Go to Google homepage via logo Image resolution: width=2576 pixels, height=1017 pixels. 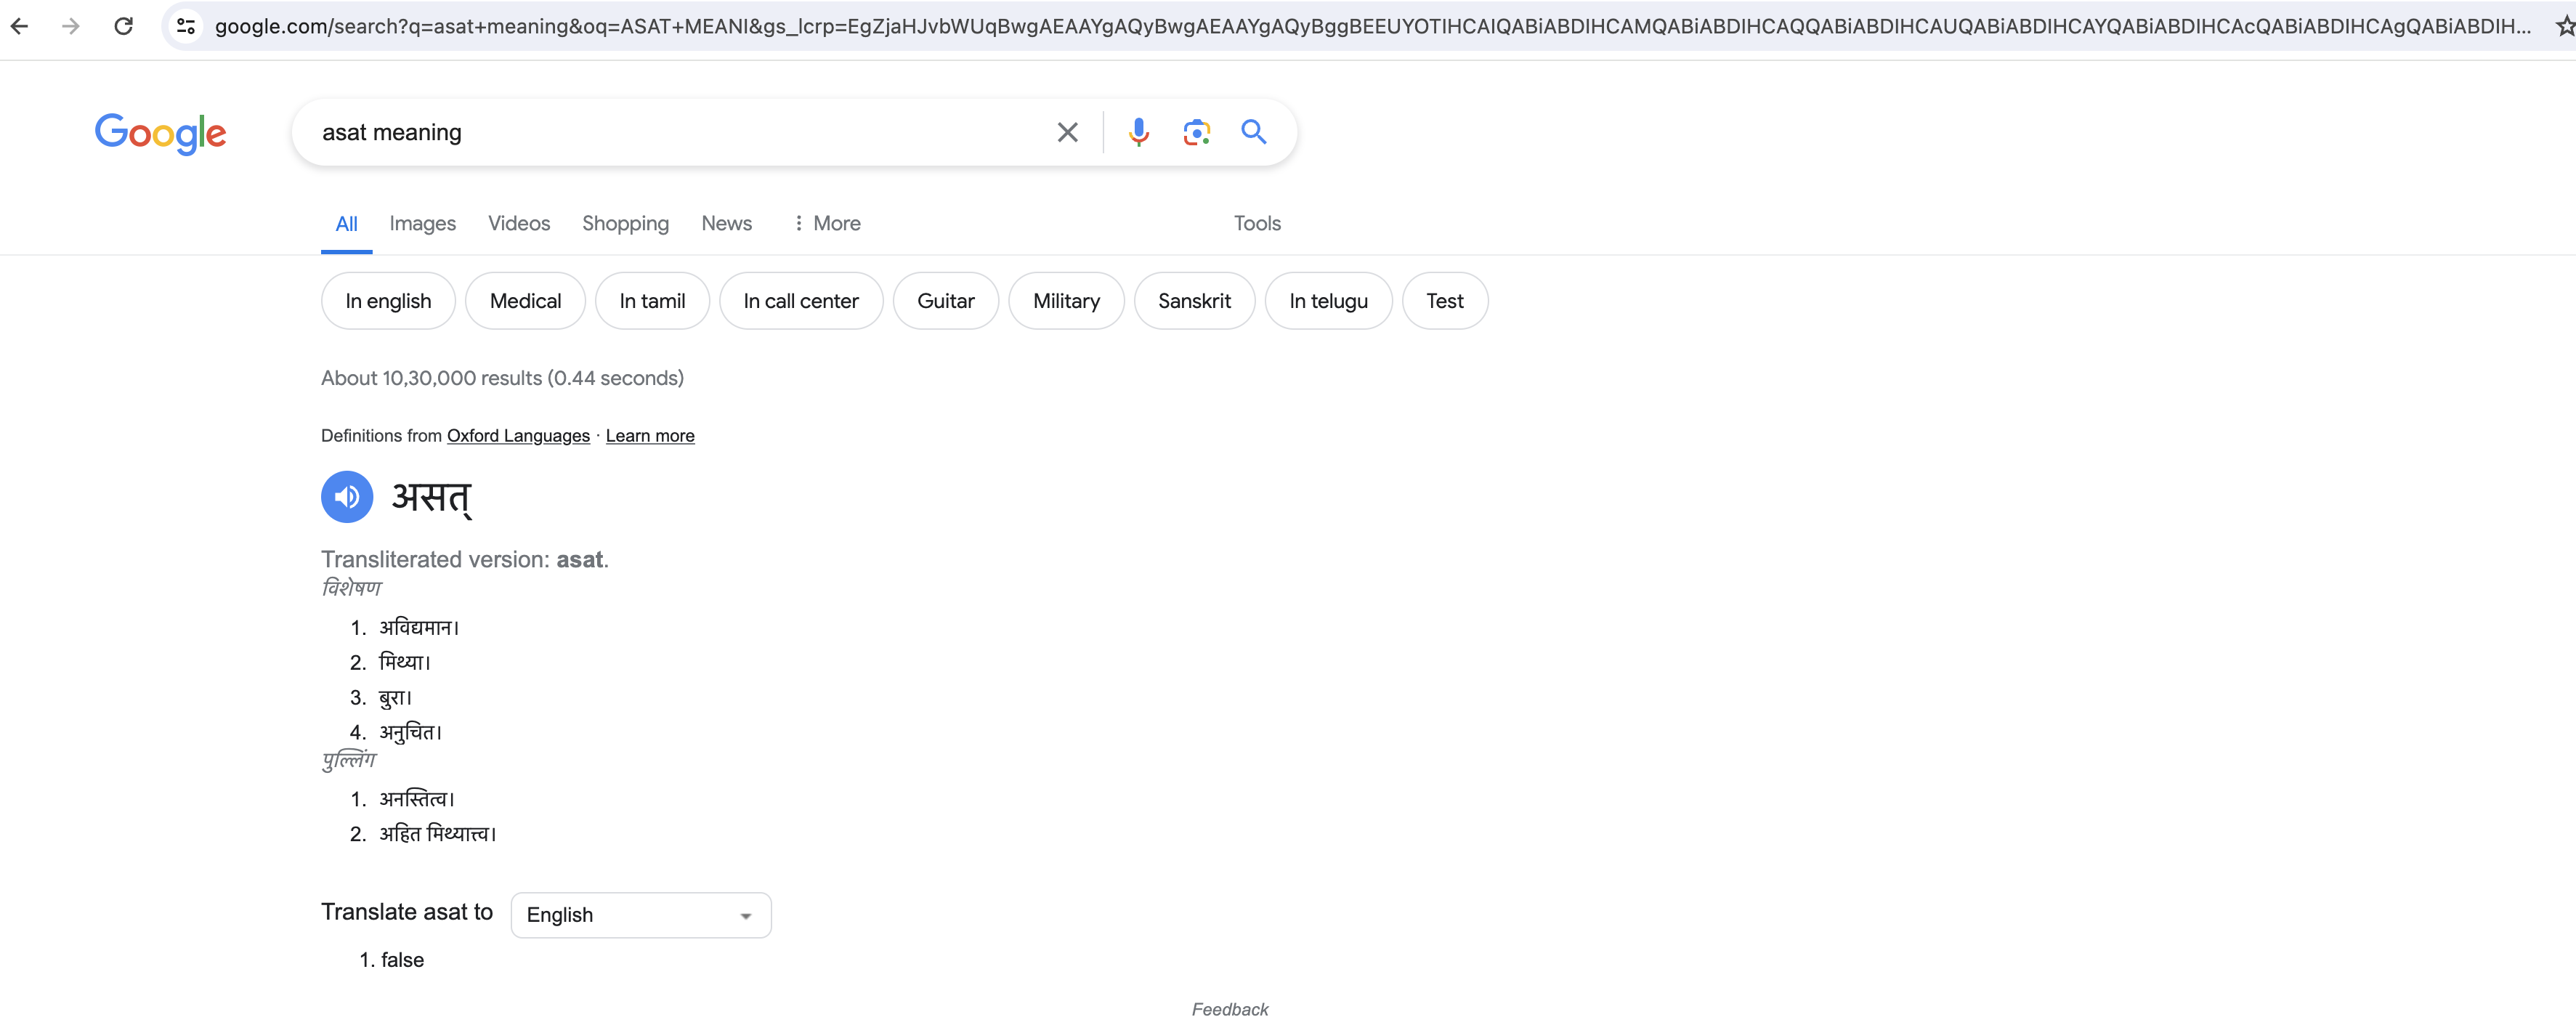pyautogui.click(x=160, y=133)
